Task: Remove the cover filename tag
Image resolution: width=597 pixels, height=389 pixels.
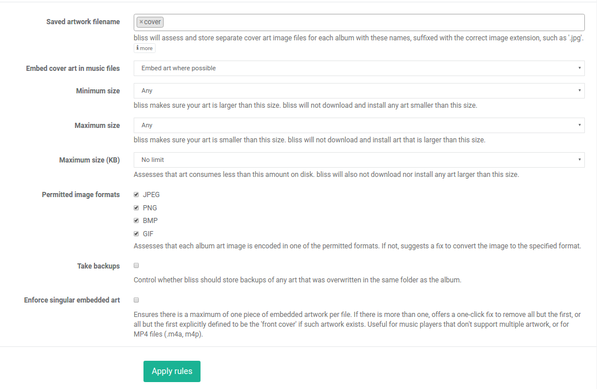Action: [x=141, y=22]
